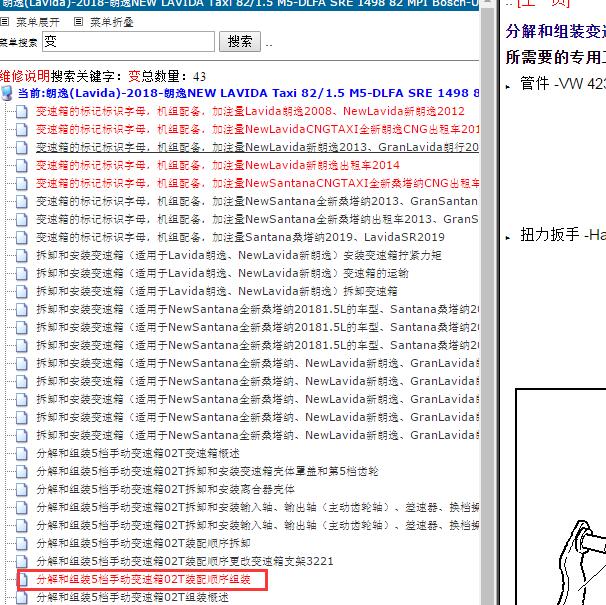
Task: Open document icon beside 02T装配顺序拆卸
Action: pos(22,544)
